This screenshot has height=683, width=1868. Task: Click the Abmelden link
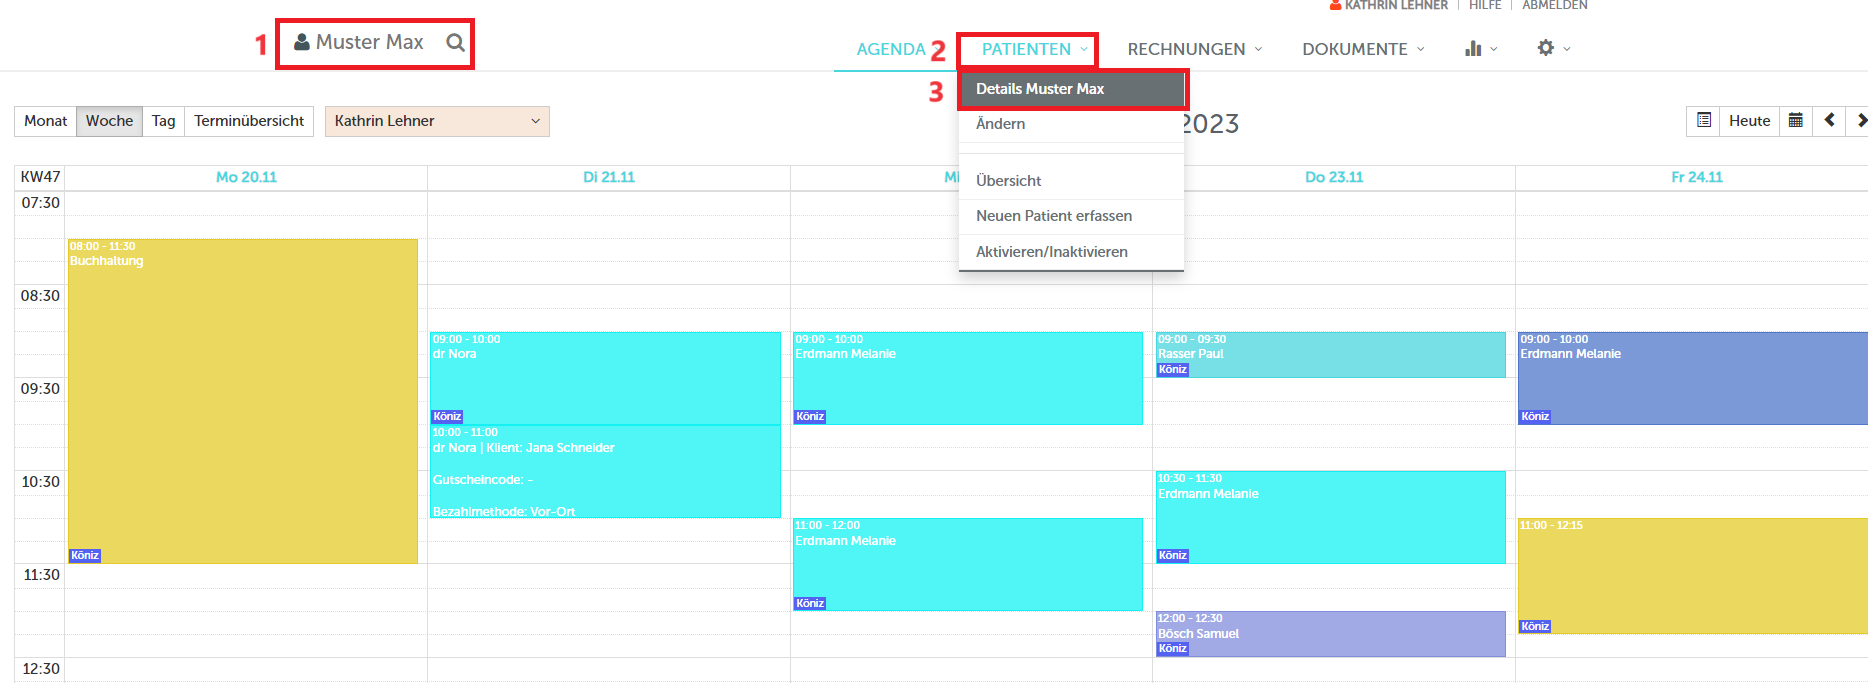tap(1554, 5)
